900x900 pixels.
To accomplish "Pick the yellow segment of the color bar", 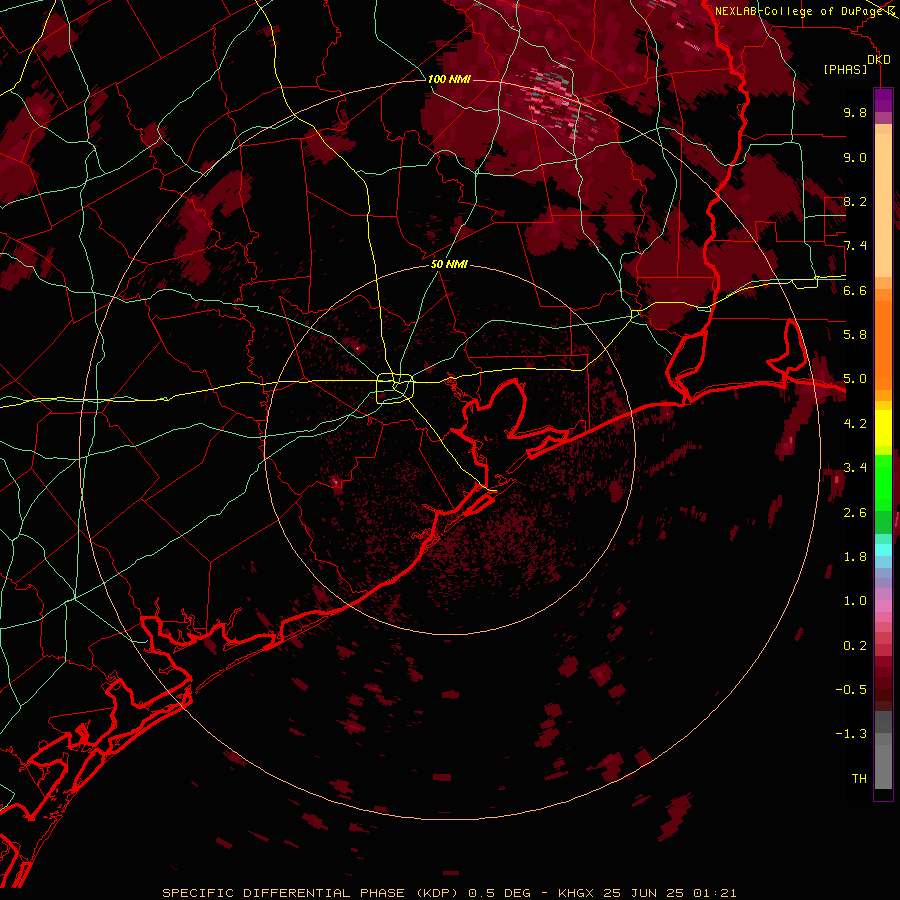I will pyautogui.click(x=883, y=428).
